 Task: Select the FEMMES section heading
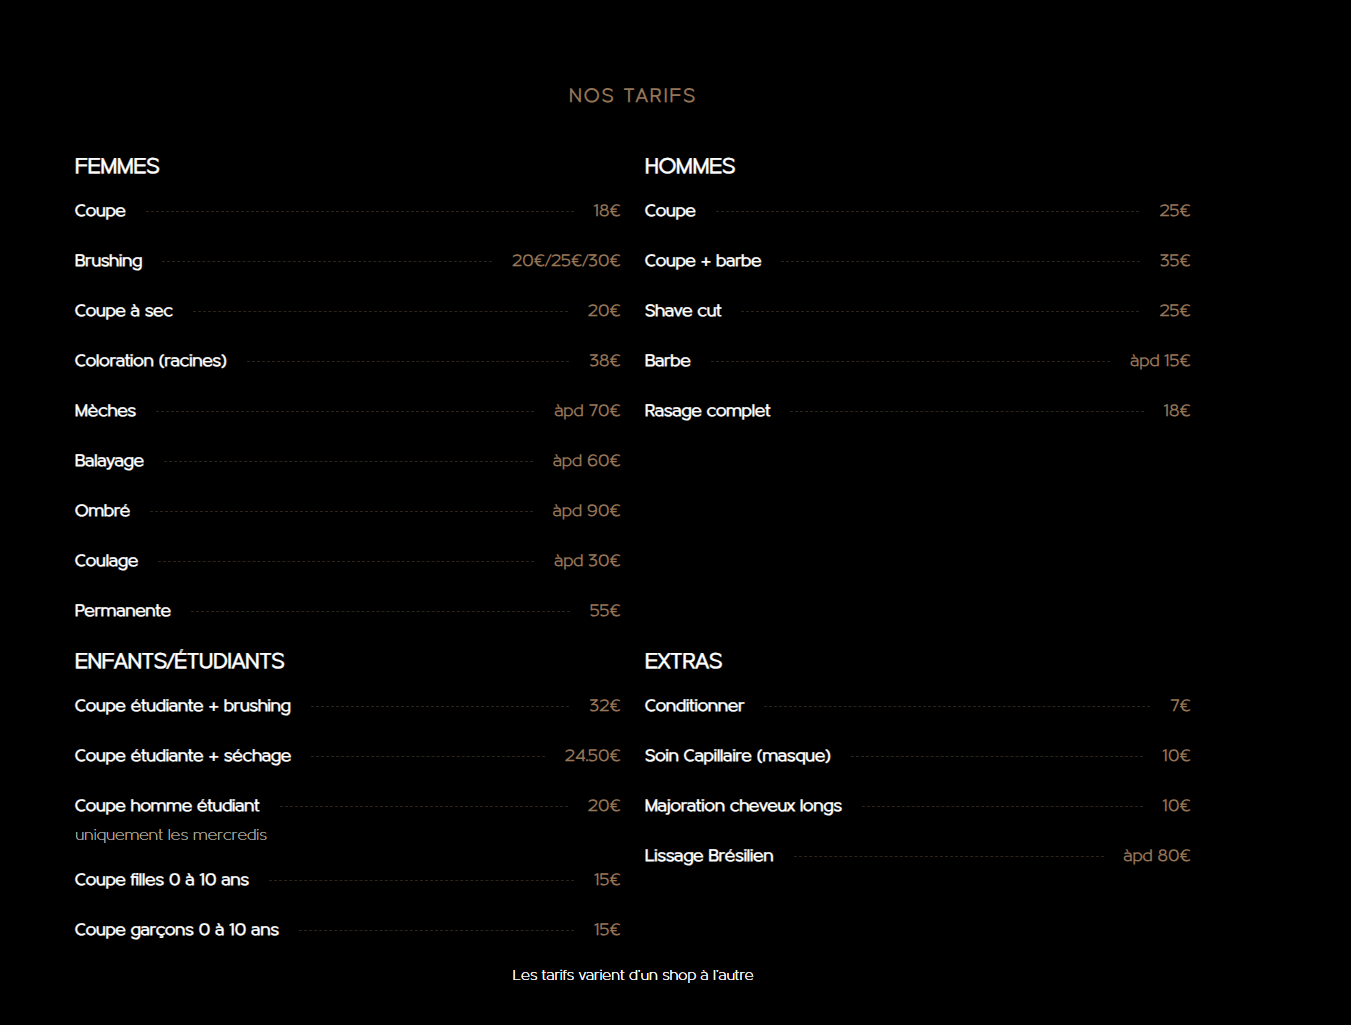click(x=117, y=166)
